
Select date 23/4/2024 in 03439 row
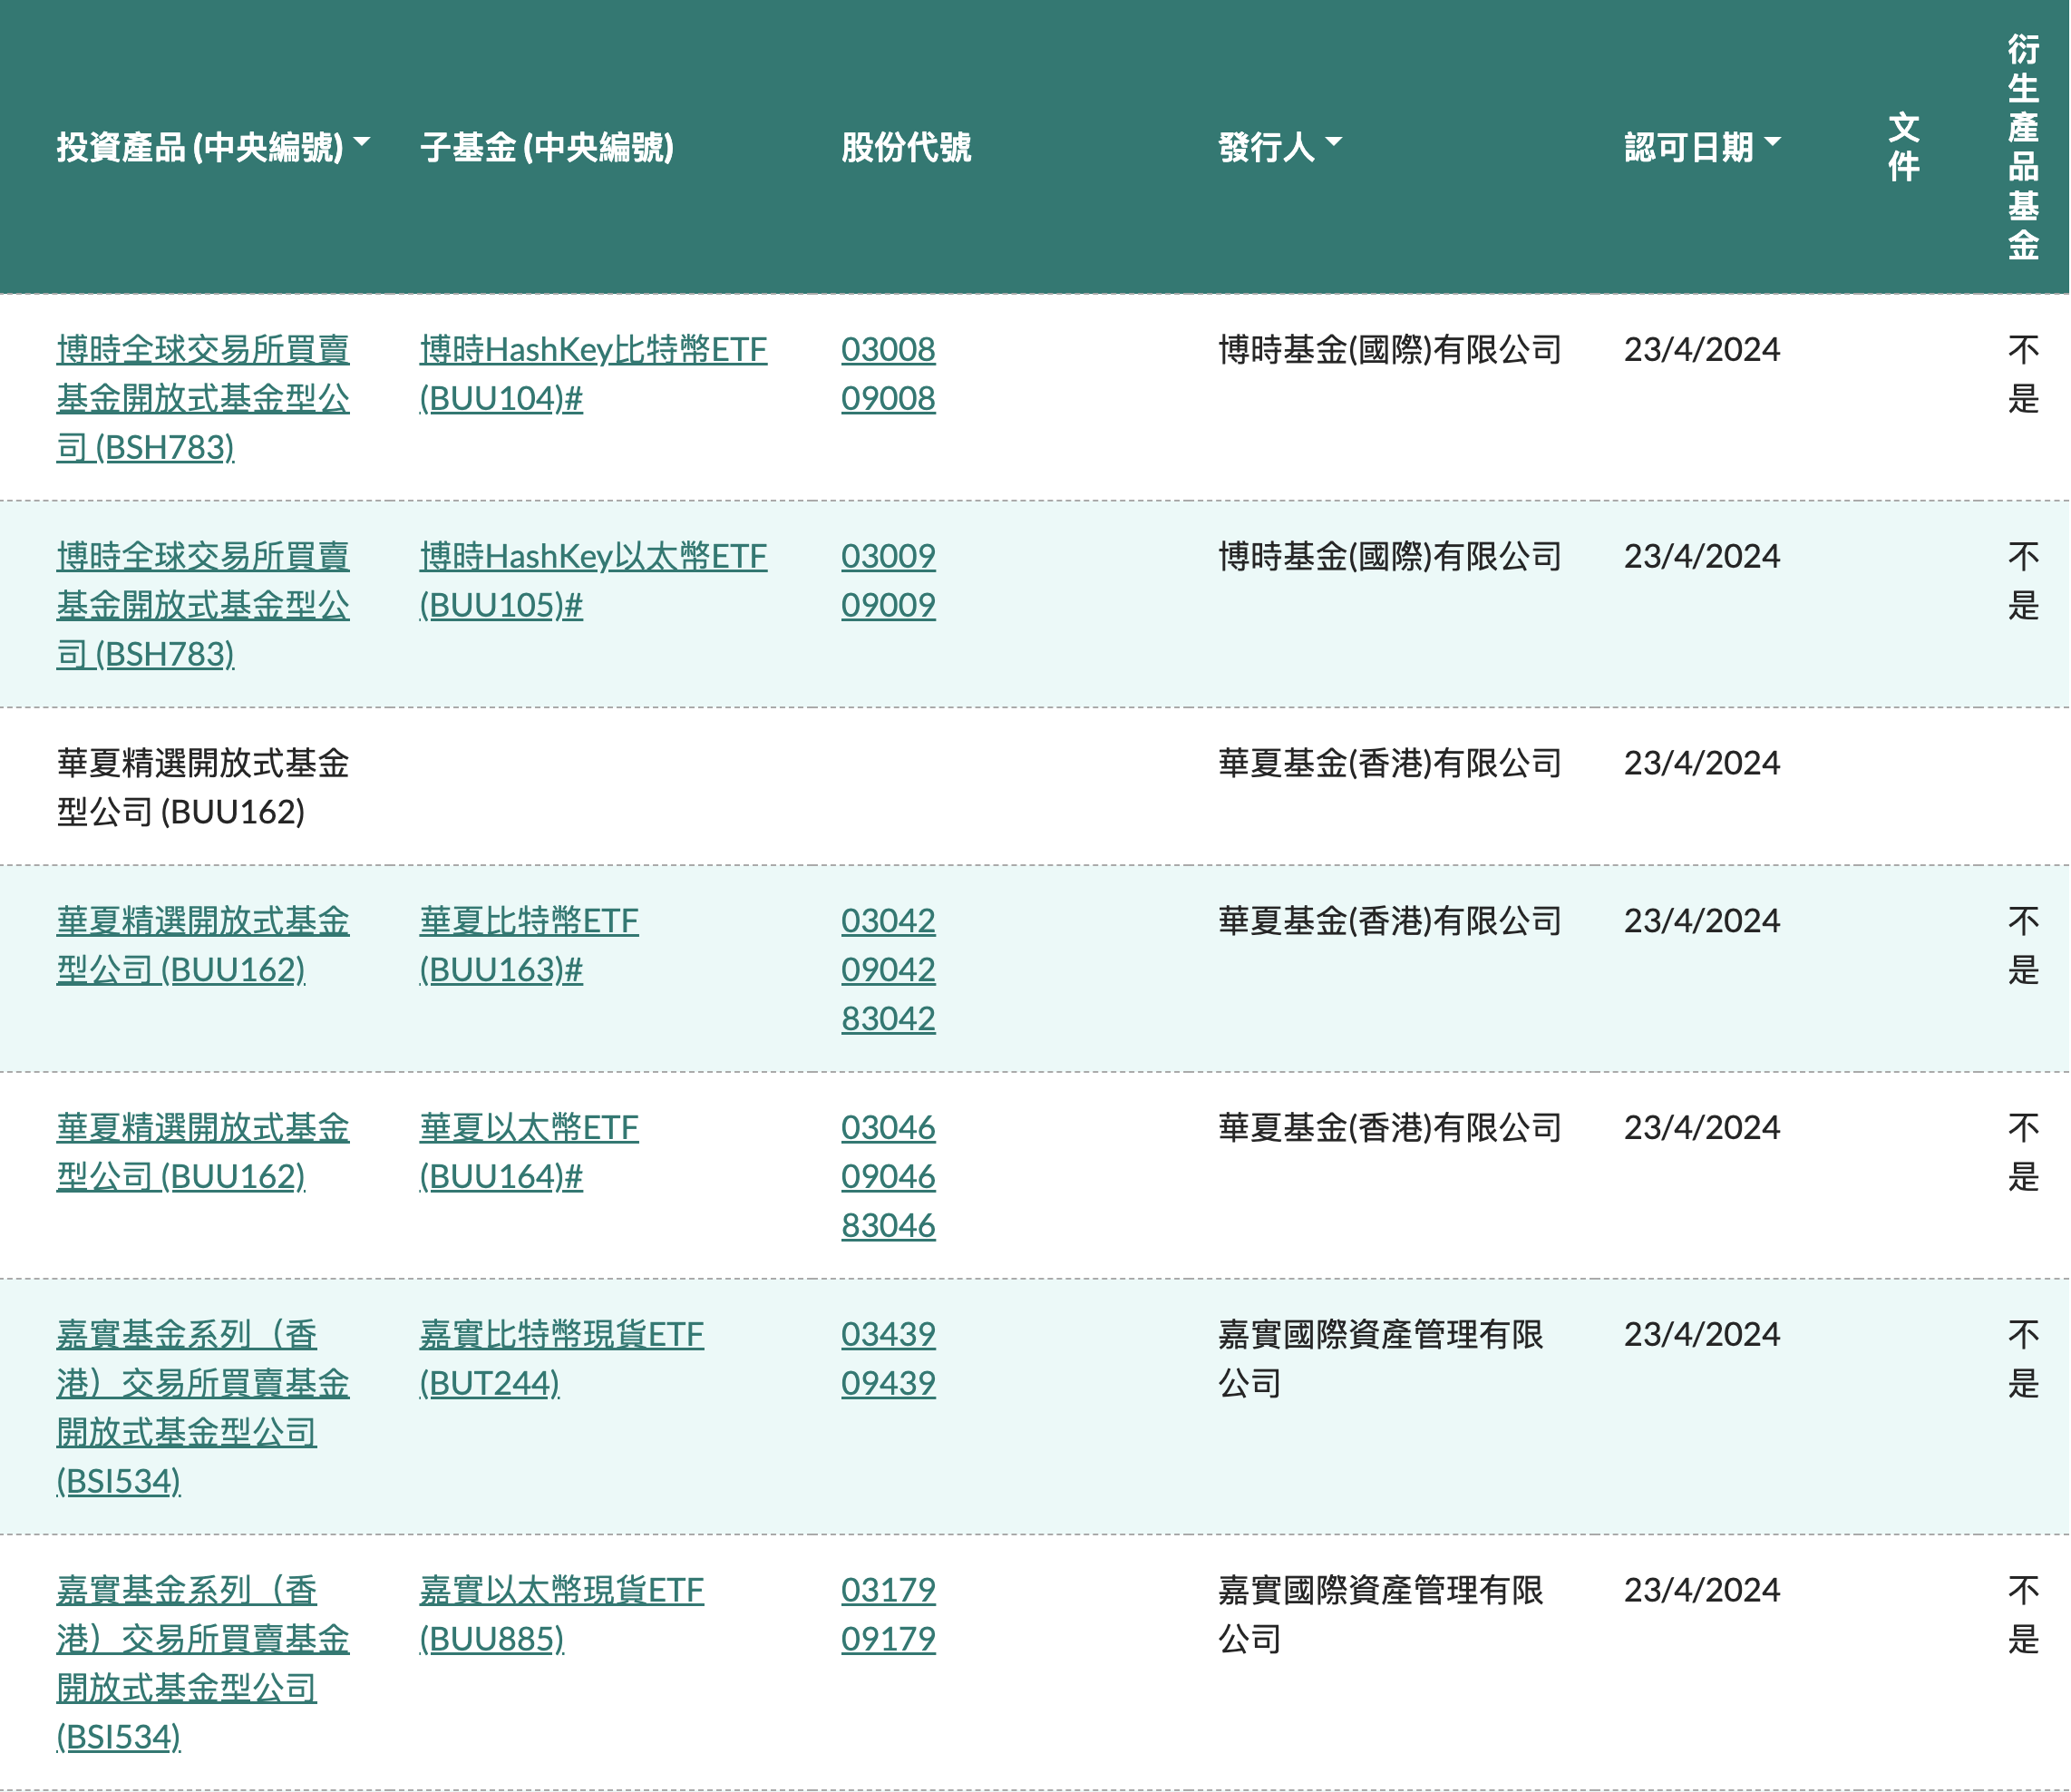pyautogui.click(x=1702, y=1335)
